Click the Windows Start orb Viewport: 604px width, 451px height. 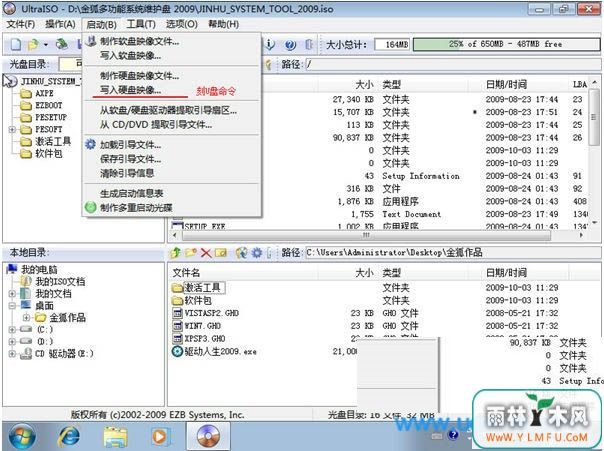tap(22, 437)
